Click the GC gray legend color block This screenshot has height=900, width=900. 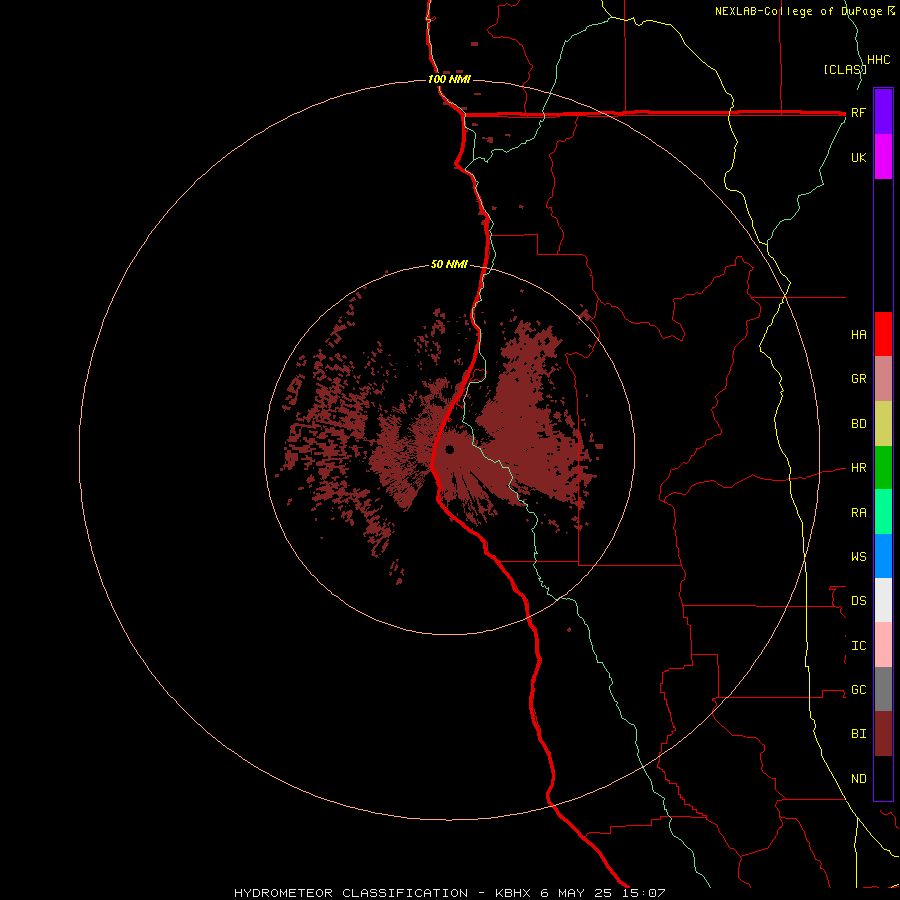click(883, 689)
